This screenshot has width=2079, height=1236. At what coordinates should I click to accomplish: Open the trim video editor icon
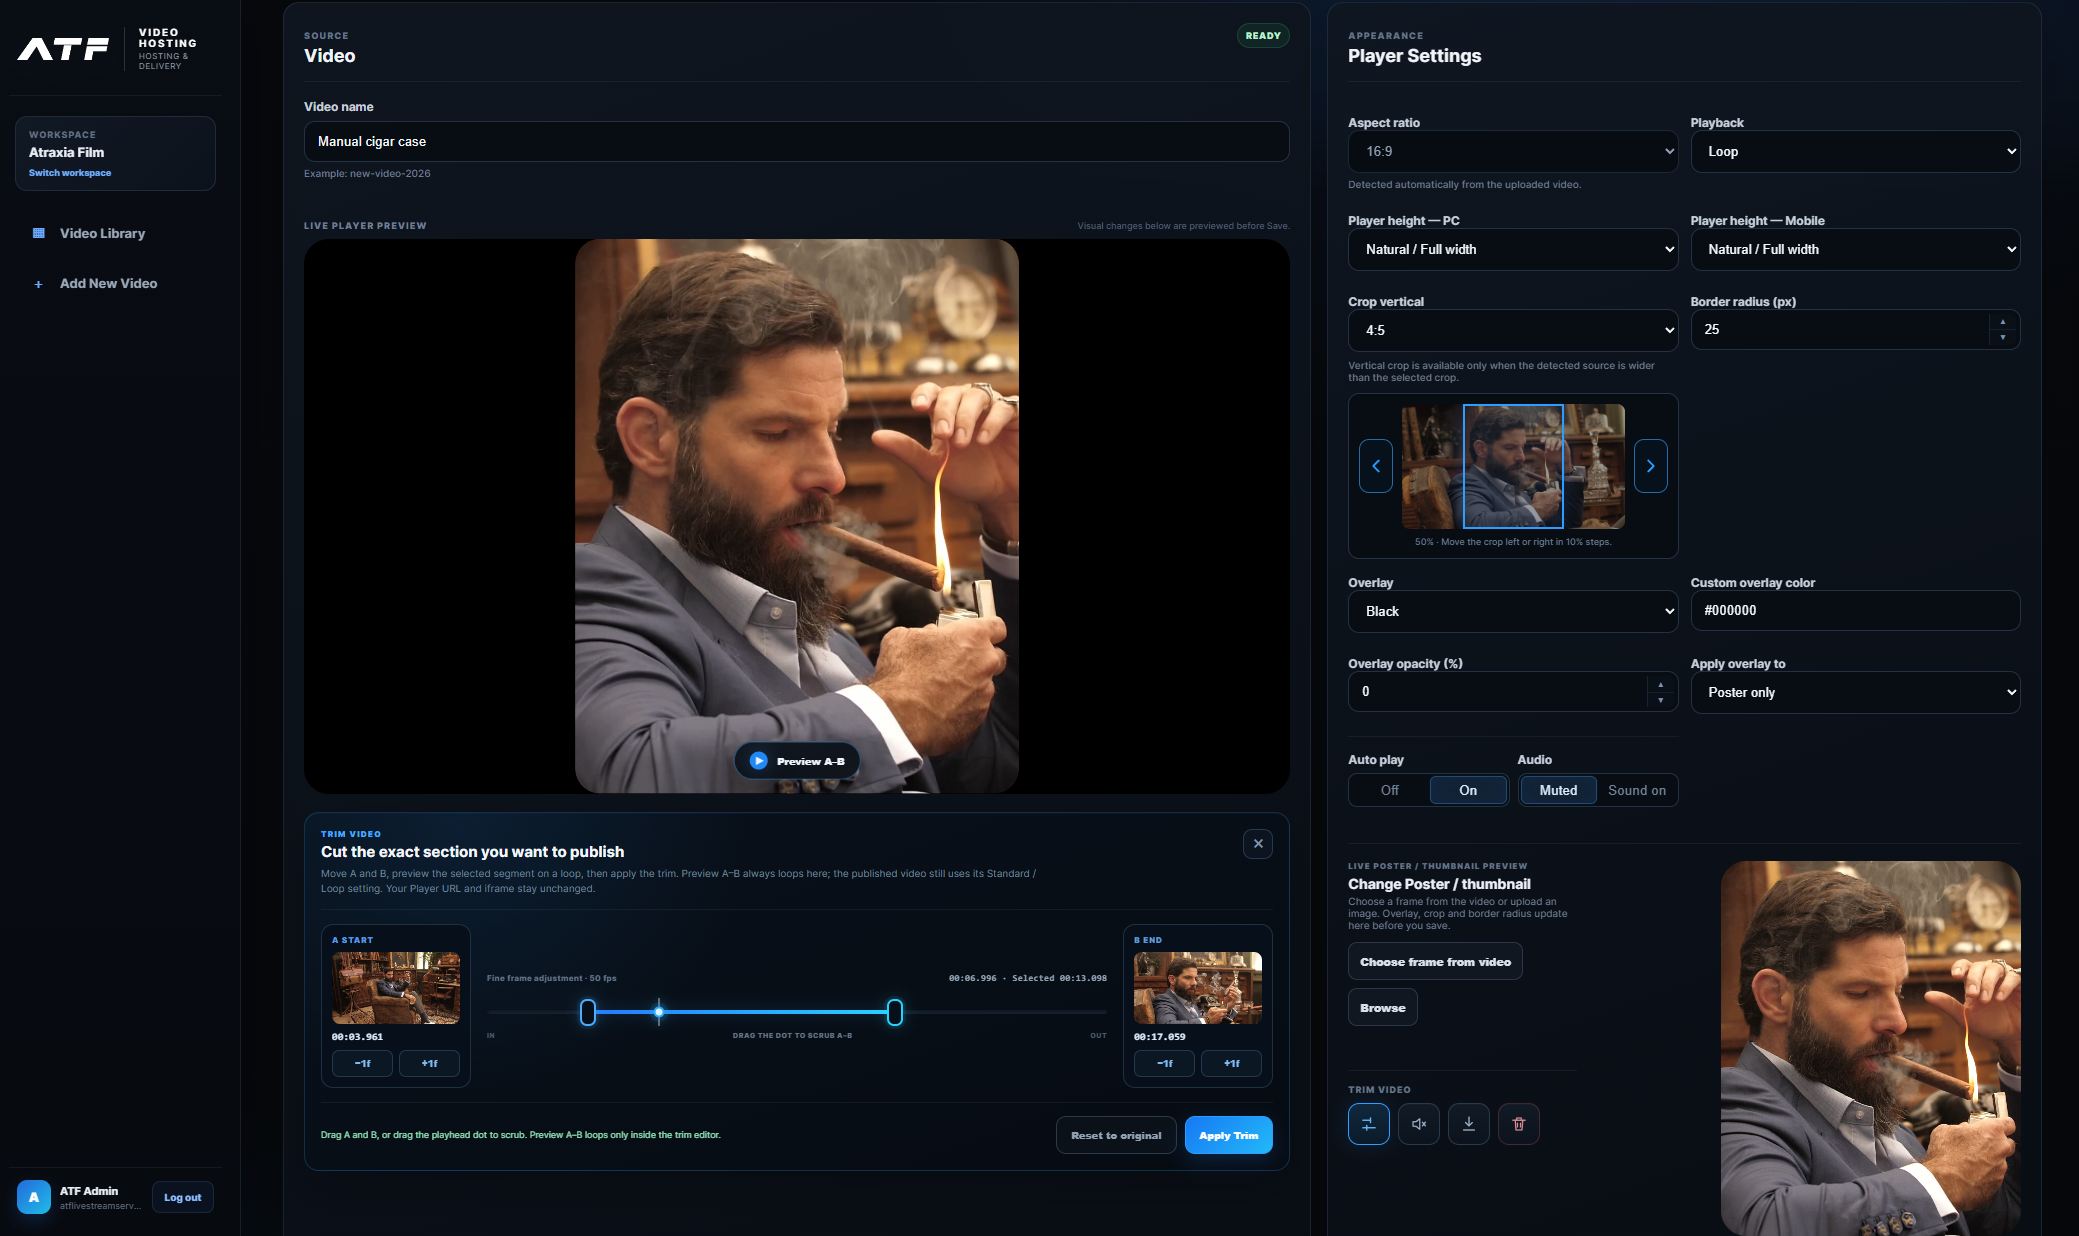[x=1368, y=1124]
